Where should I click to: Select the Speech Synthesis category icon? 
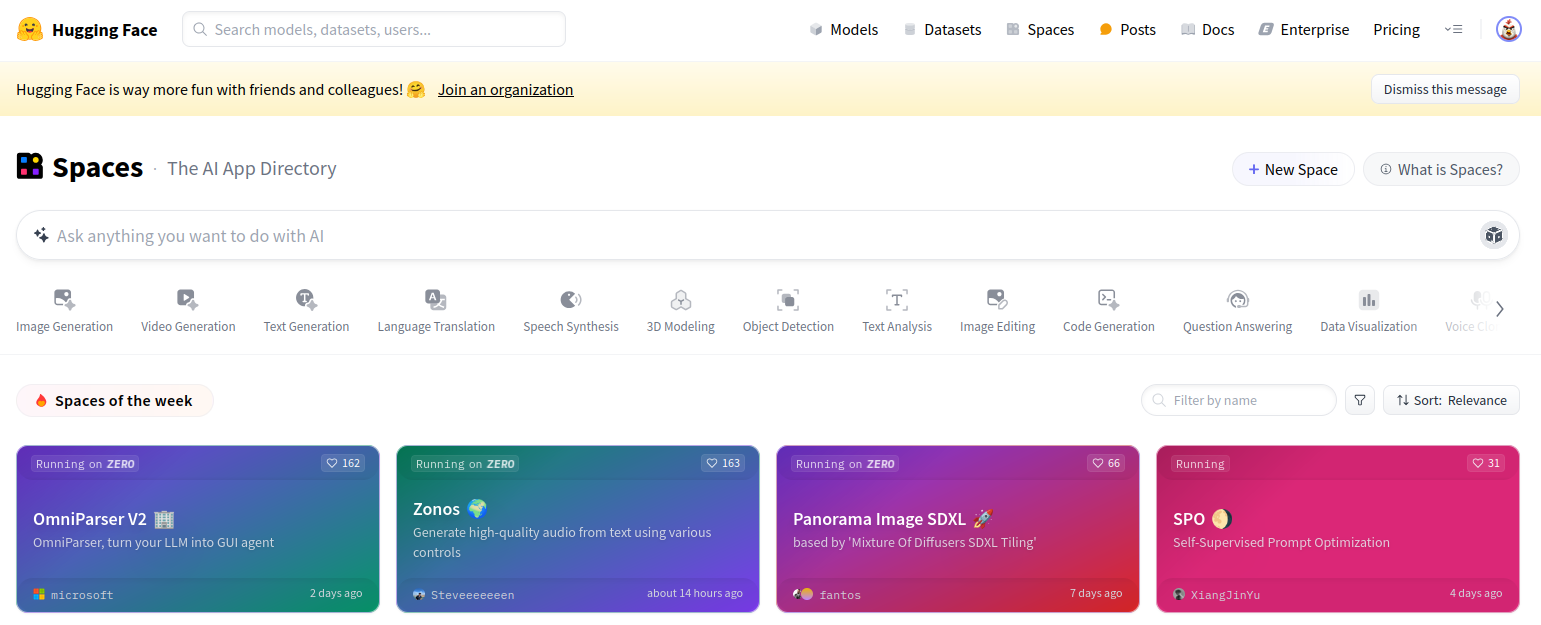[x=571, y=299]
